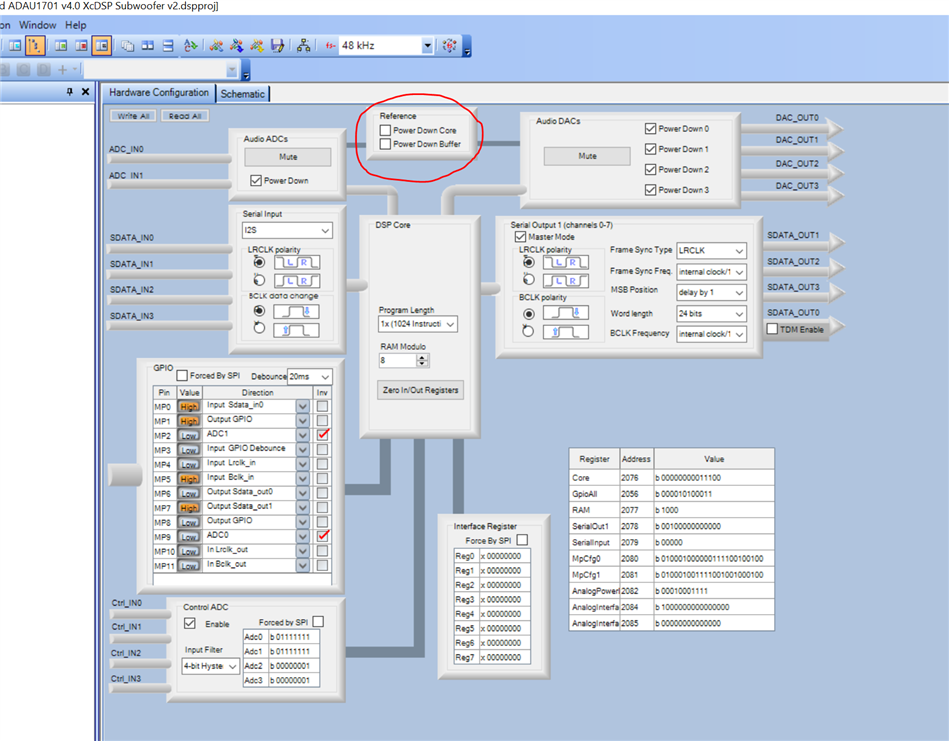Enable the Power Down Buffer checkbox
The width and height of the screenshot is (949, 741).
[385, 144]
